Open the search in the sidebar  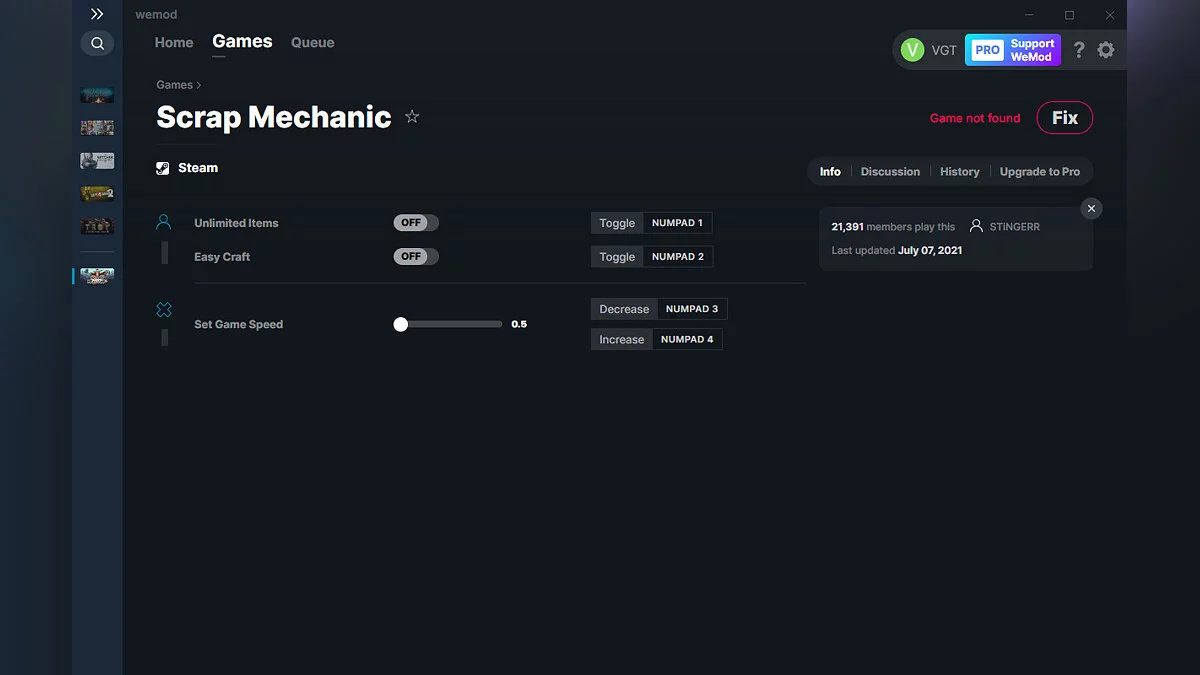point(97,43)
